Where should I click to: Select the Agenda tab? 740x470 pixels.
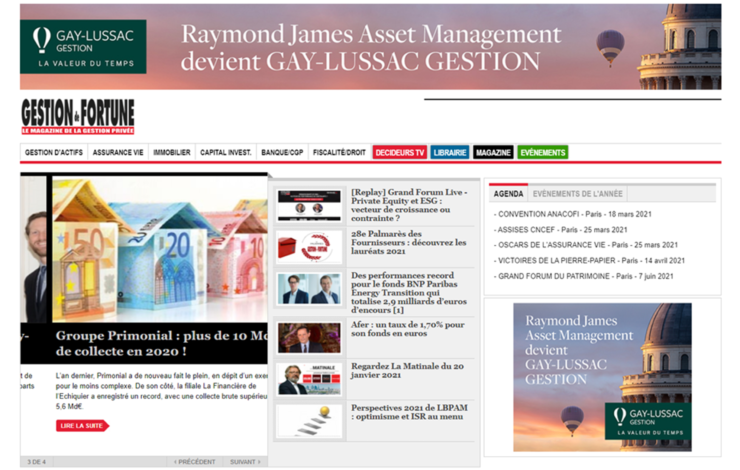(x=508, y=193)
